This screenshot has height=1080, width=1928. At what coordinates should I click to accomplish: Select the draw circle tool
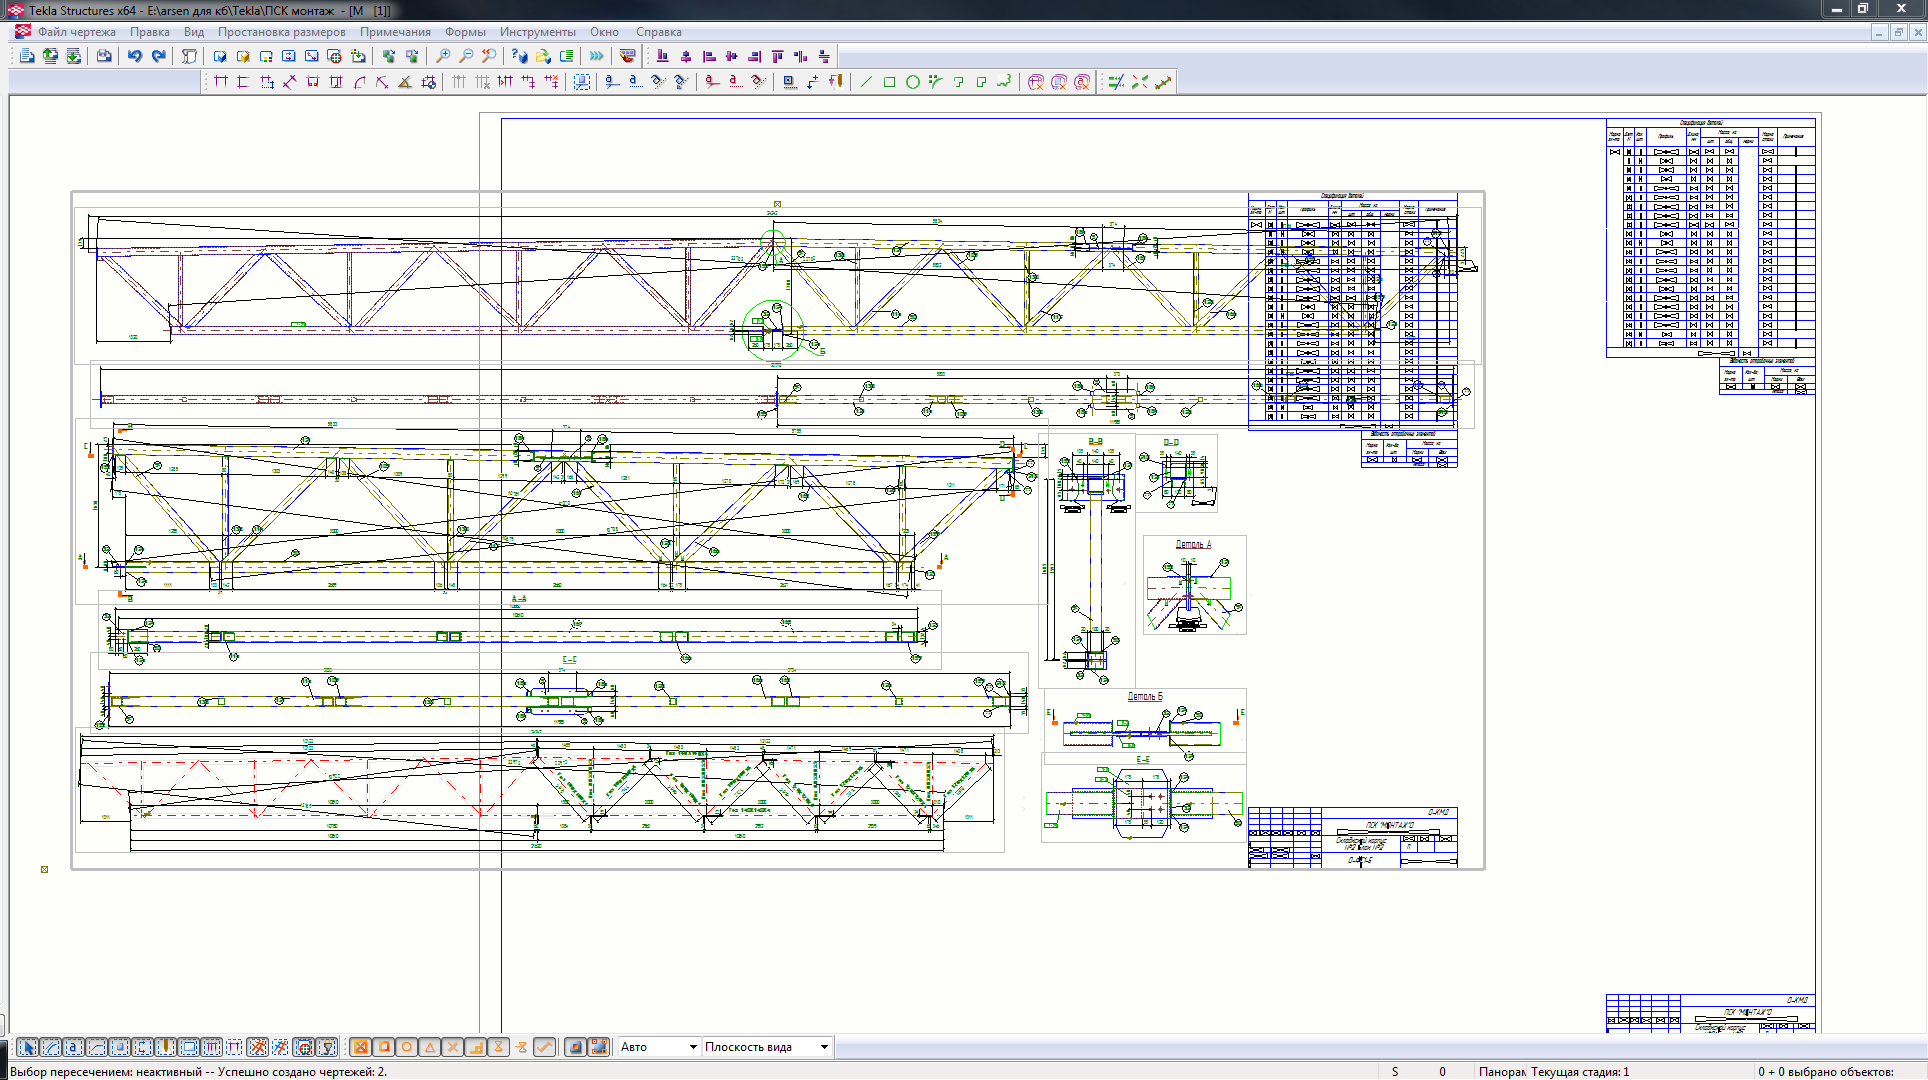(x=912, y=82)
